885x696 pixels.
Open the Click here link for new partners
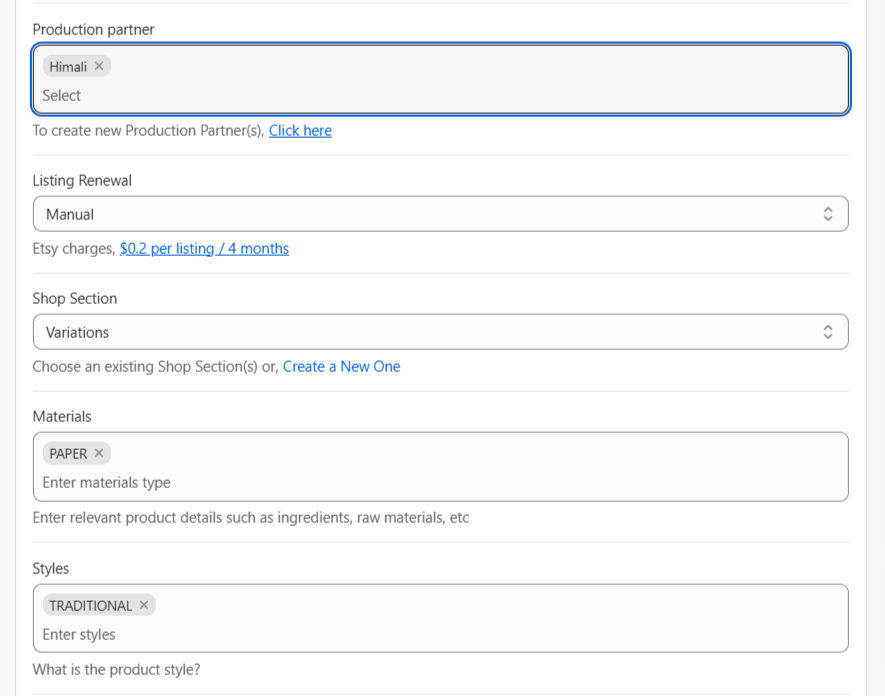(x=300, y=130)
